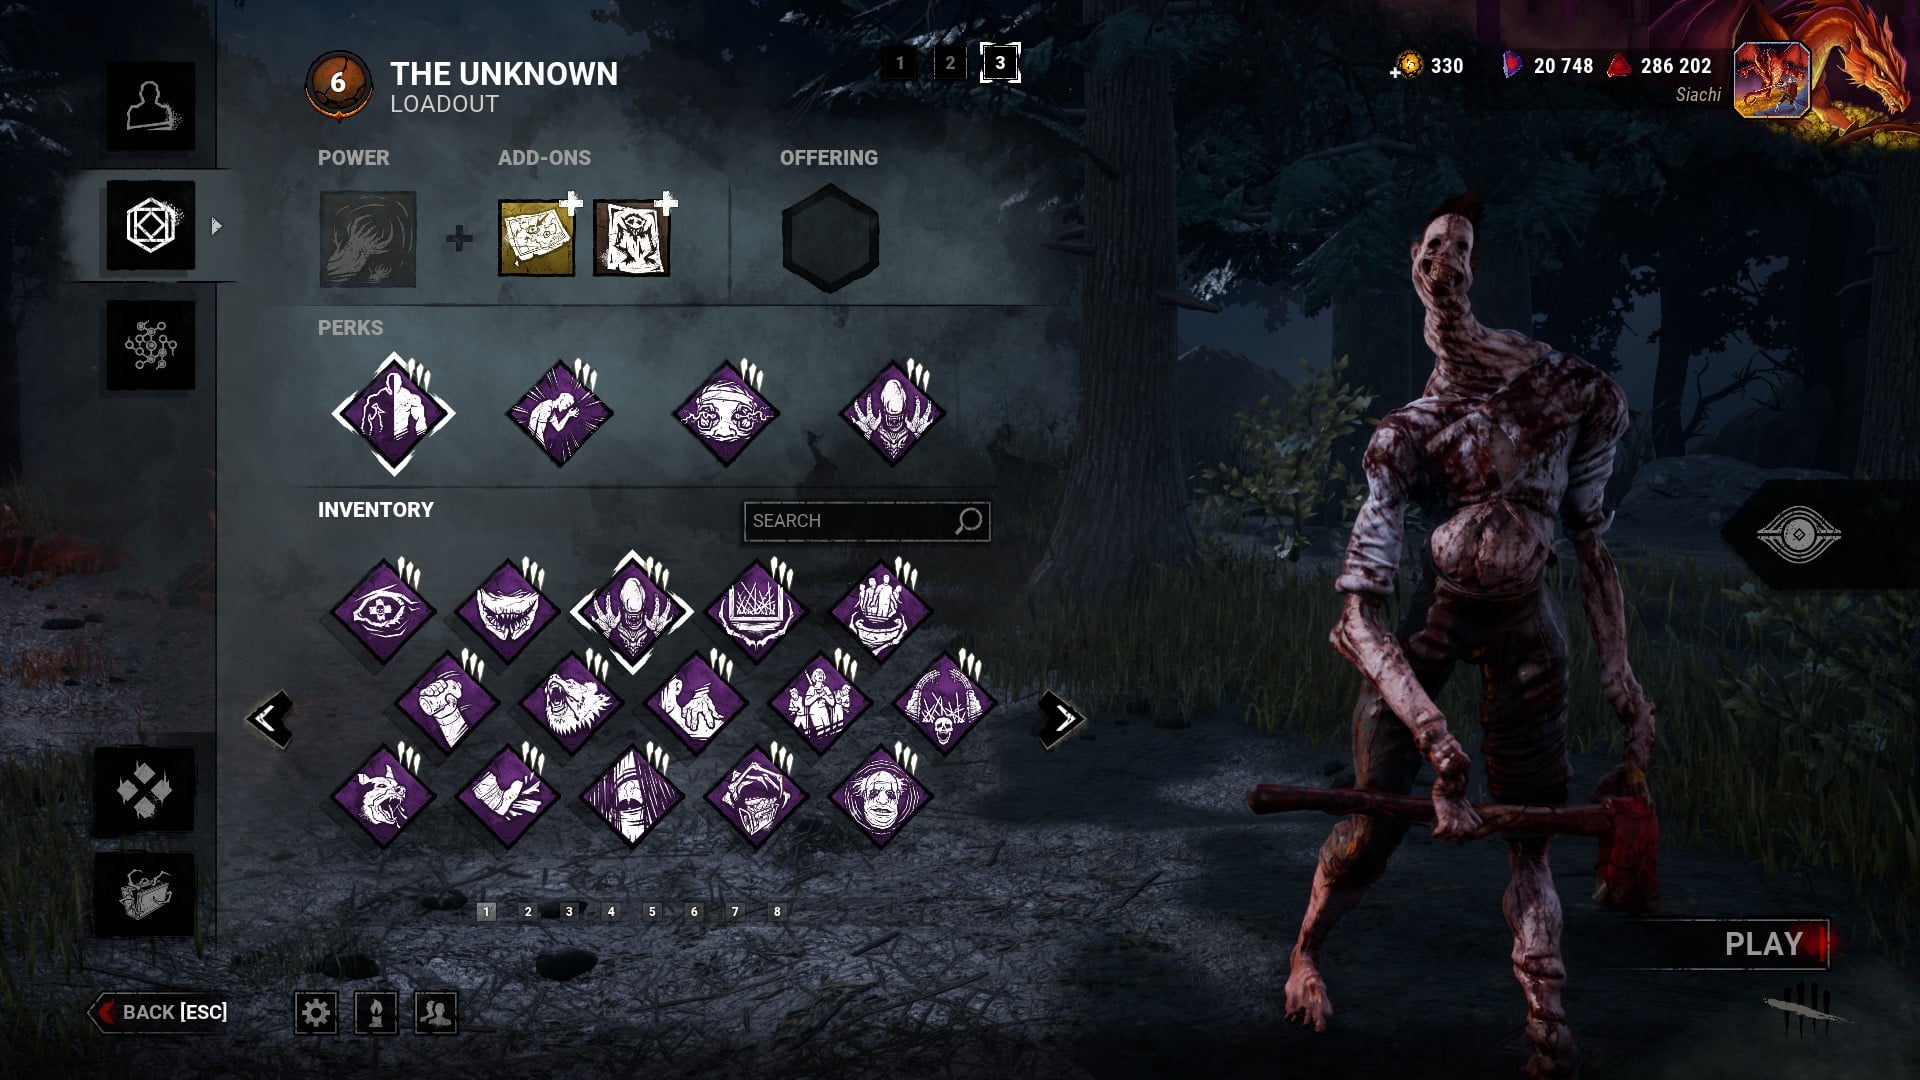Screen dimensions: 1920x1080
Task: Select loadout preset 3
Action: 1000,63
